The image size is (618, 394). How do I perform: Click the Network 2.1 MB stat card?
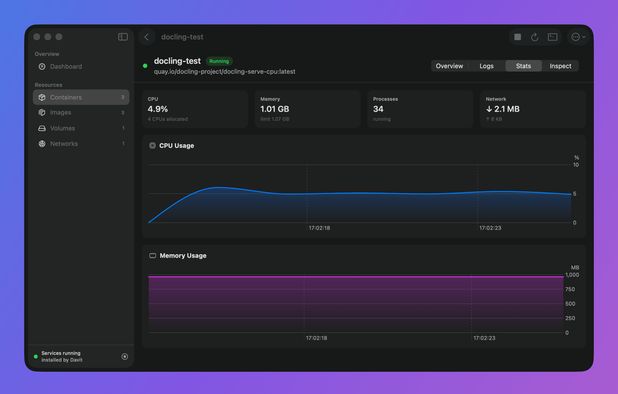coord(533,109)
